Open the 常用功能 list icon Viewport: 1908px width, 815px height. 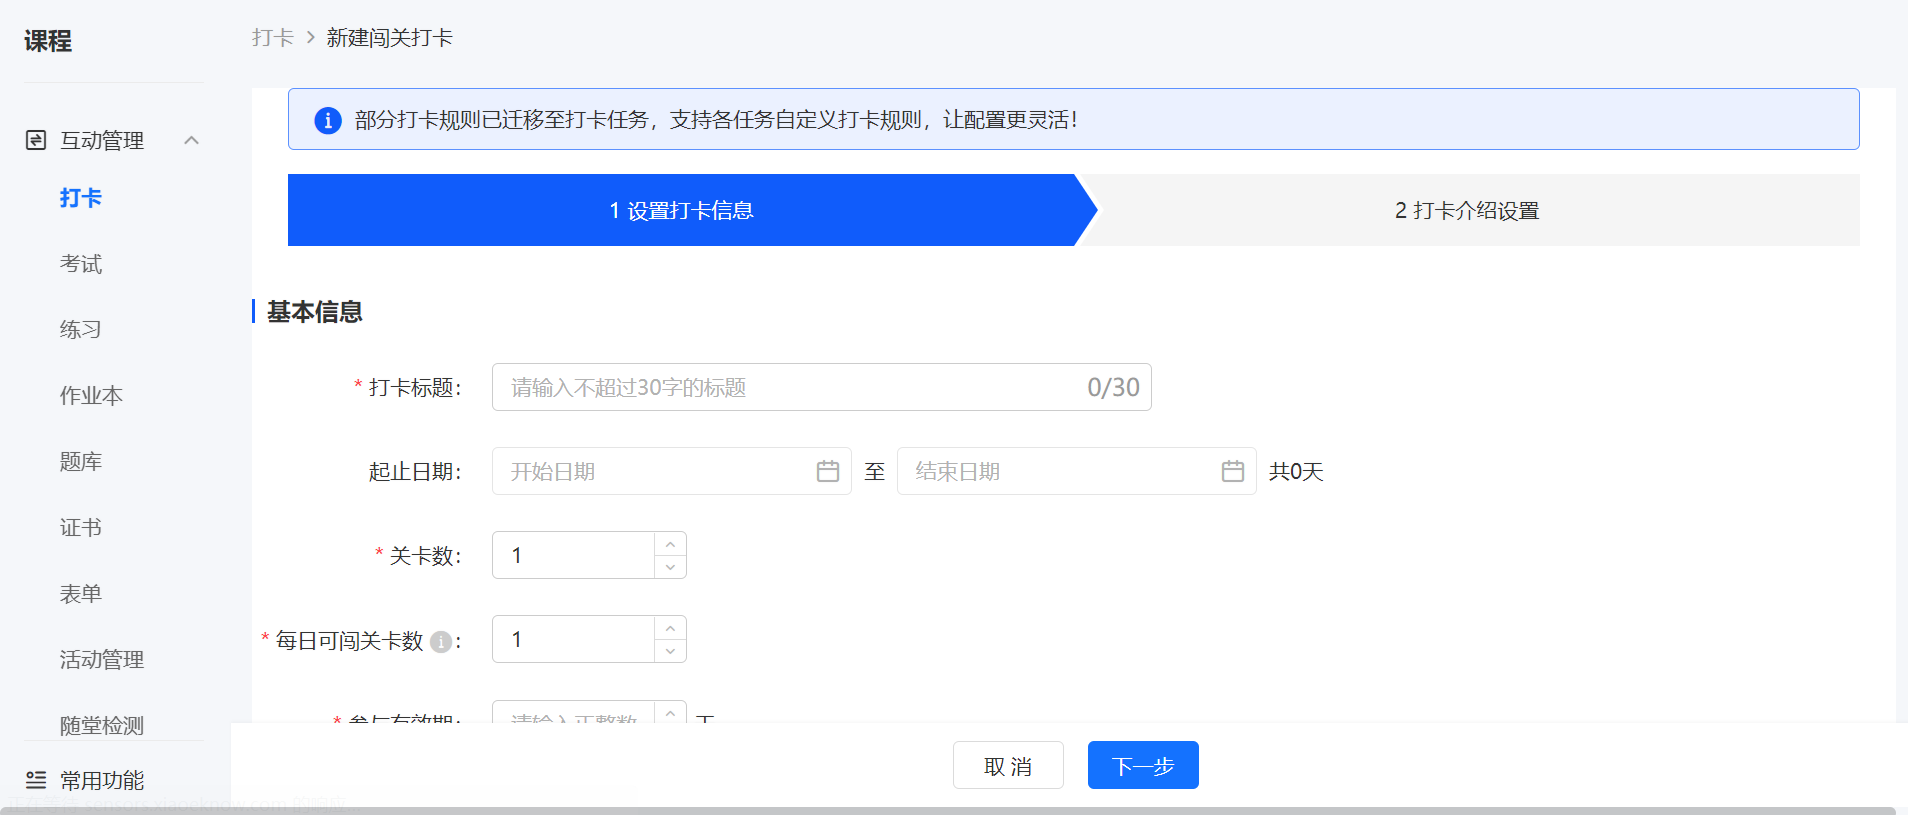tap(36, 780)
